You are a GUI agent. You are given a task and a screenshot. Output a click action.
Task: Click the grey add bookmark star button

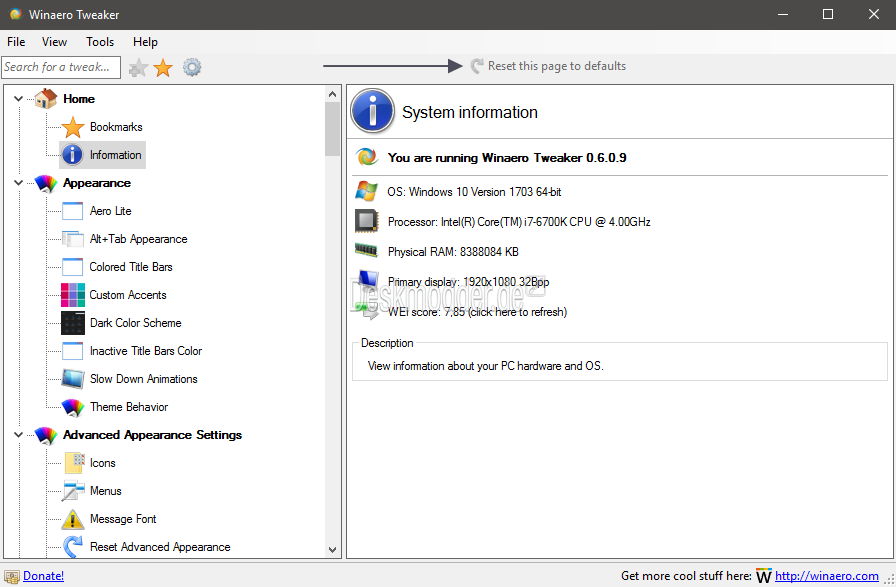(138, 68)
